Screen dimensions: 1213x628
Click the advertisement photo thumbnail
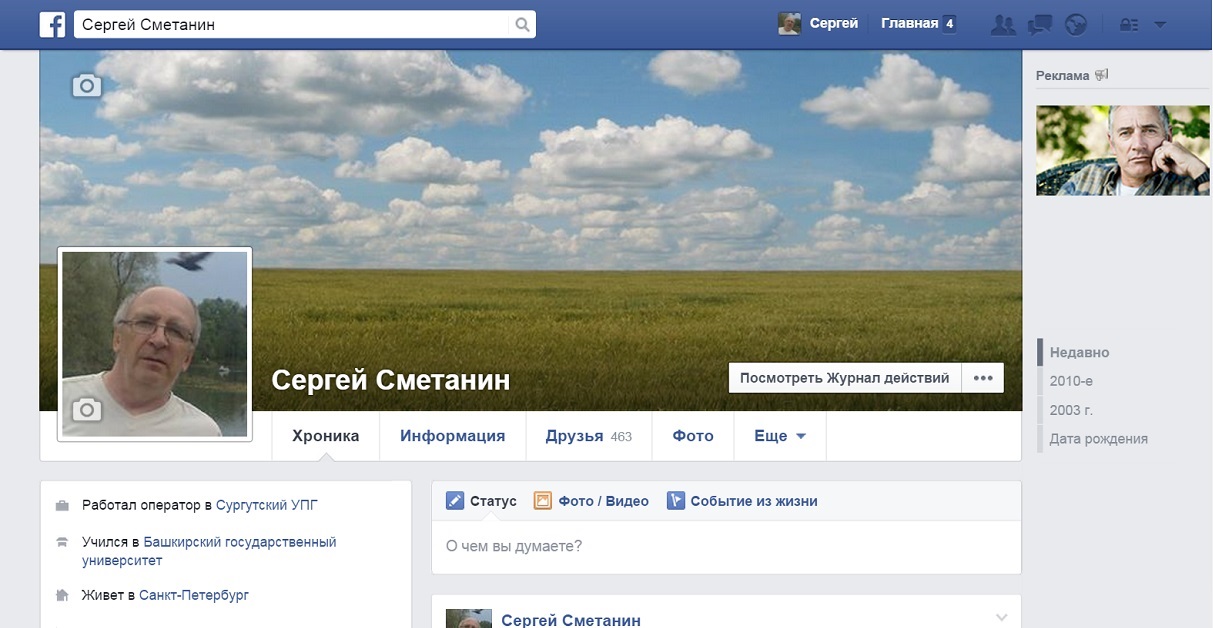point(1123,150)
